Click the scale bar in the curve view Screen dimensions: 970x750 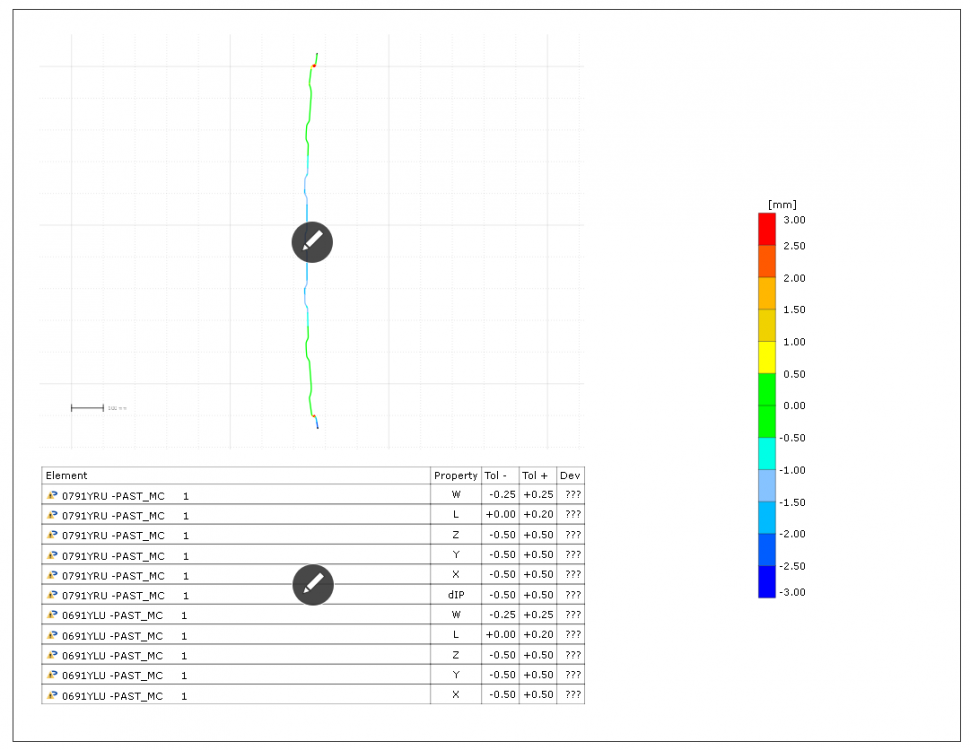tap(87, 407)
